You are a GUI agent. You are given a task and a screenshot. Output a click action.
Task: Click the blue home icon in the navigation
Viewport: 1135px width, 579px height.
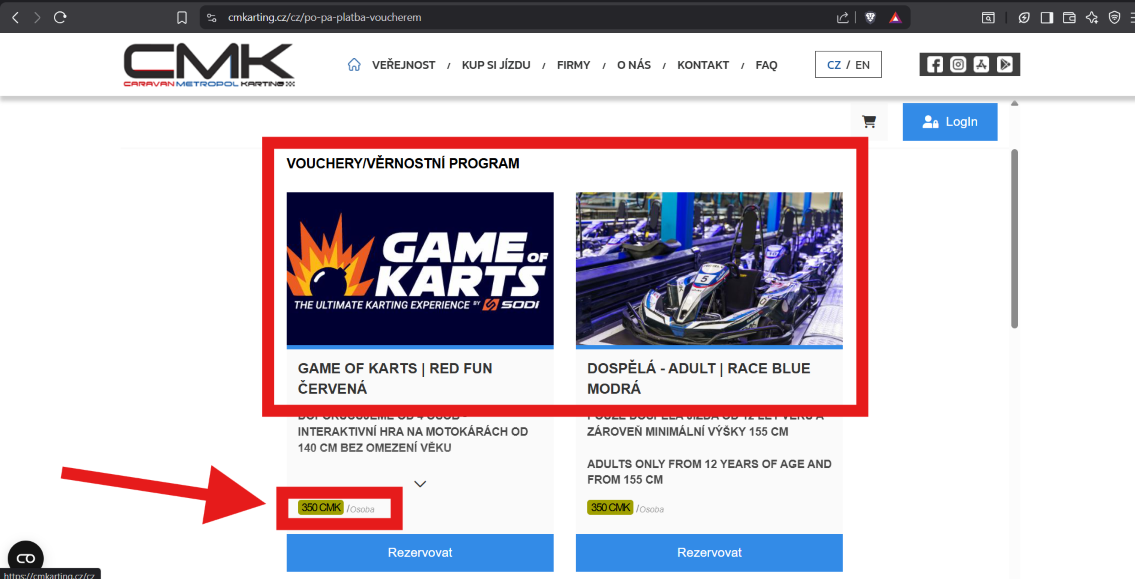click(354, 65)
